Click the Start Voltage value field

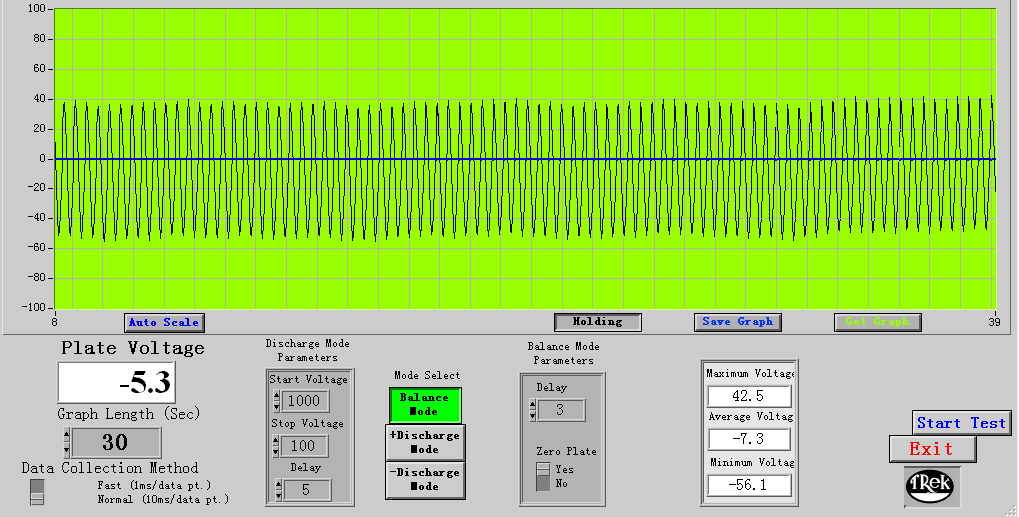tap(304, 401)
